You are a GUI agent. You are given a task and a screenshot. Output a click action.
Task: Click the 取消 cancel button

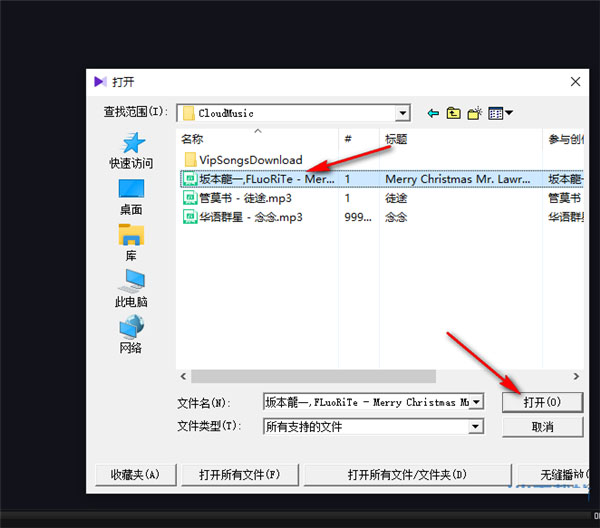pos(542,427)
